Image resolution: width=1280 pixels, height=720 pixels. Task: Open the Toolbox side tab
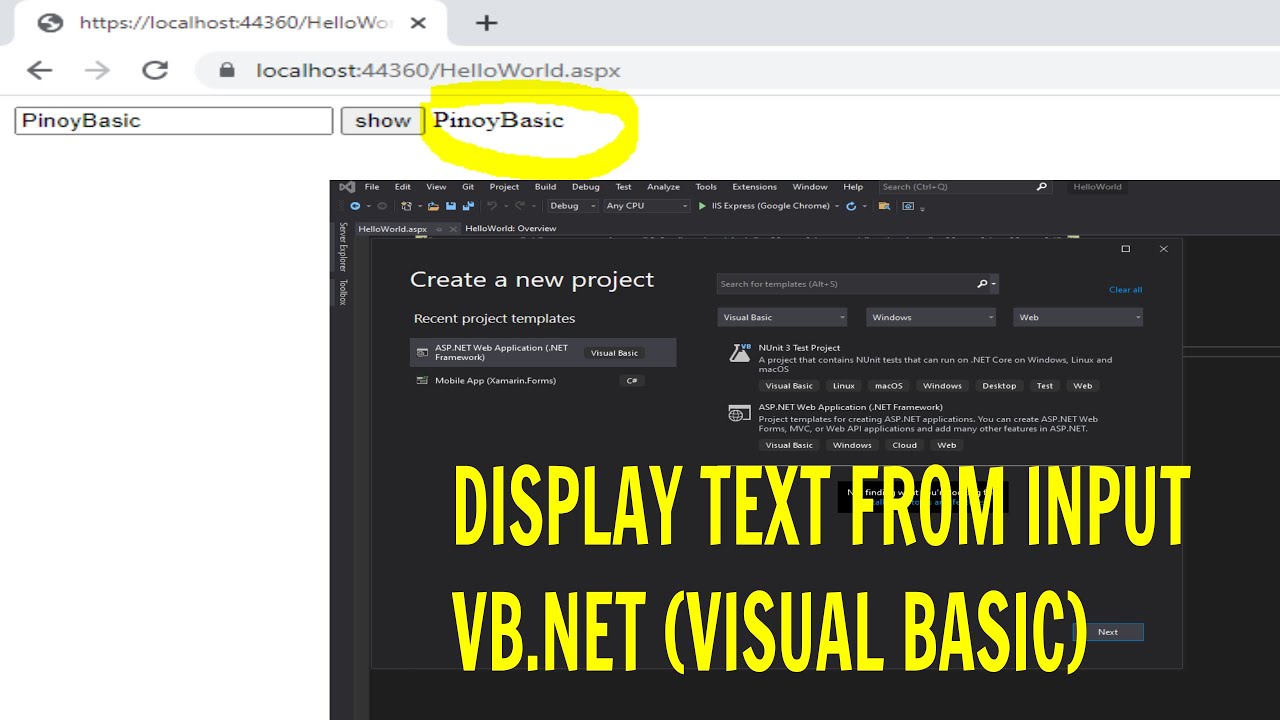click(342, 292)
